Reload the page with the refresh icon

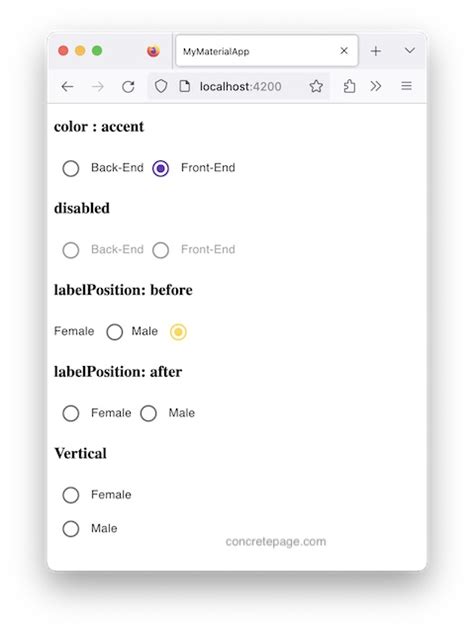(128, 86)
